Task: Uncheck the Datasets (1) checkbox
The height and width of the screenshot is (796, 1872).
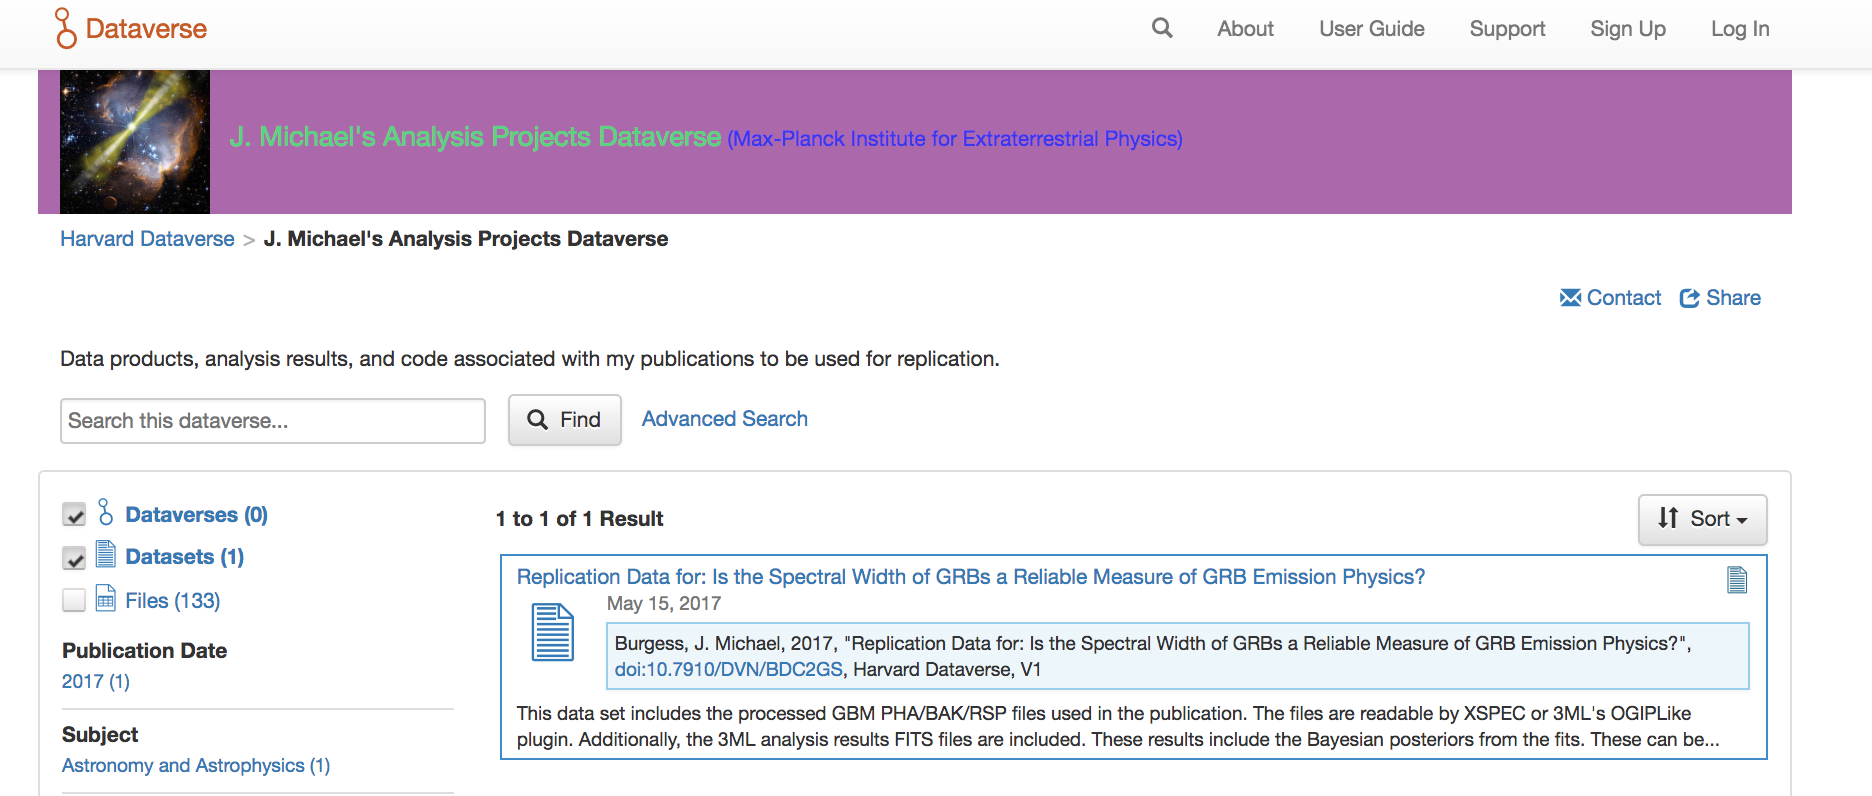Action: pyautogui.click(x=74, y=557)
